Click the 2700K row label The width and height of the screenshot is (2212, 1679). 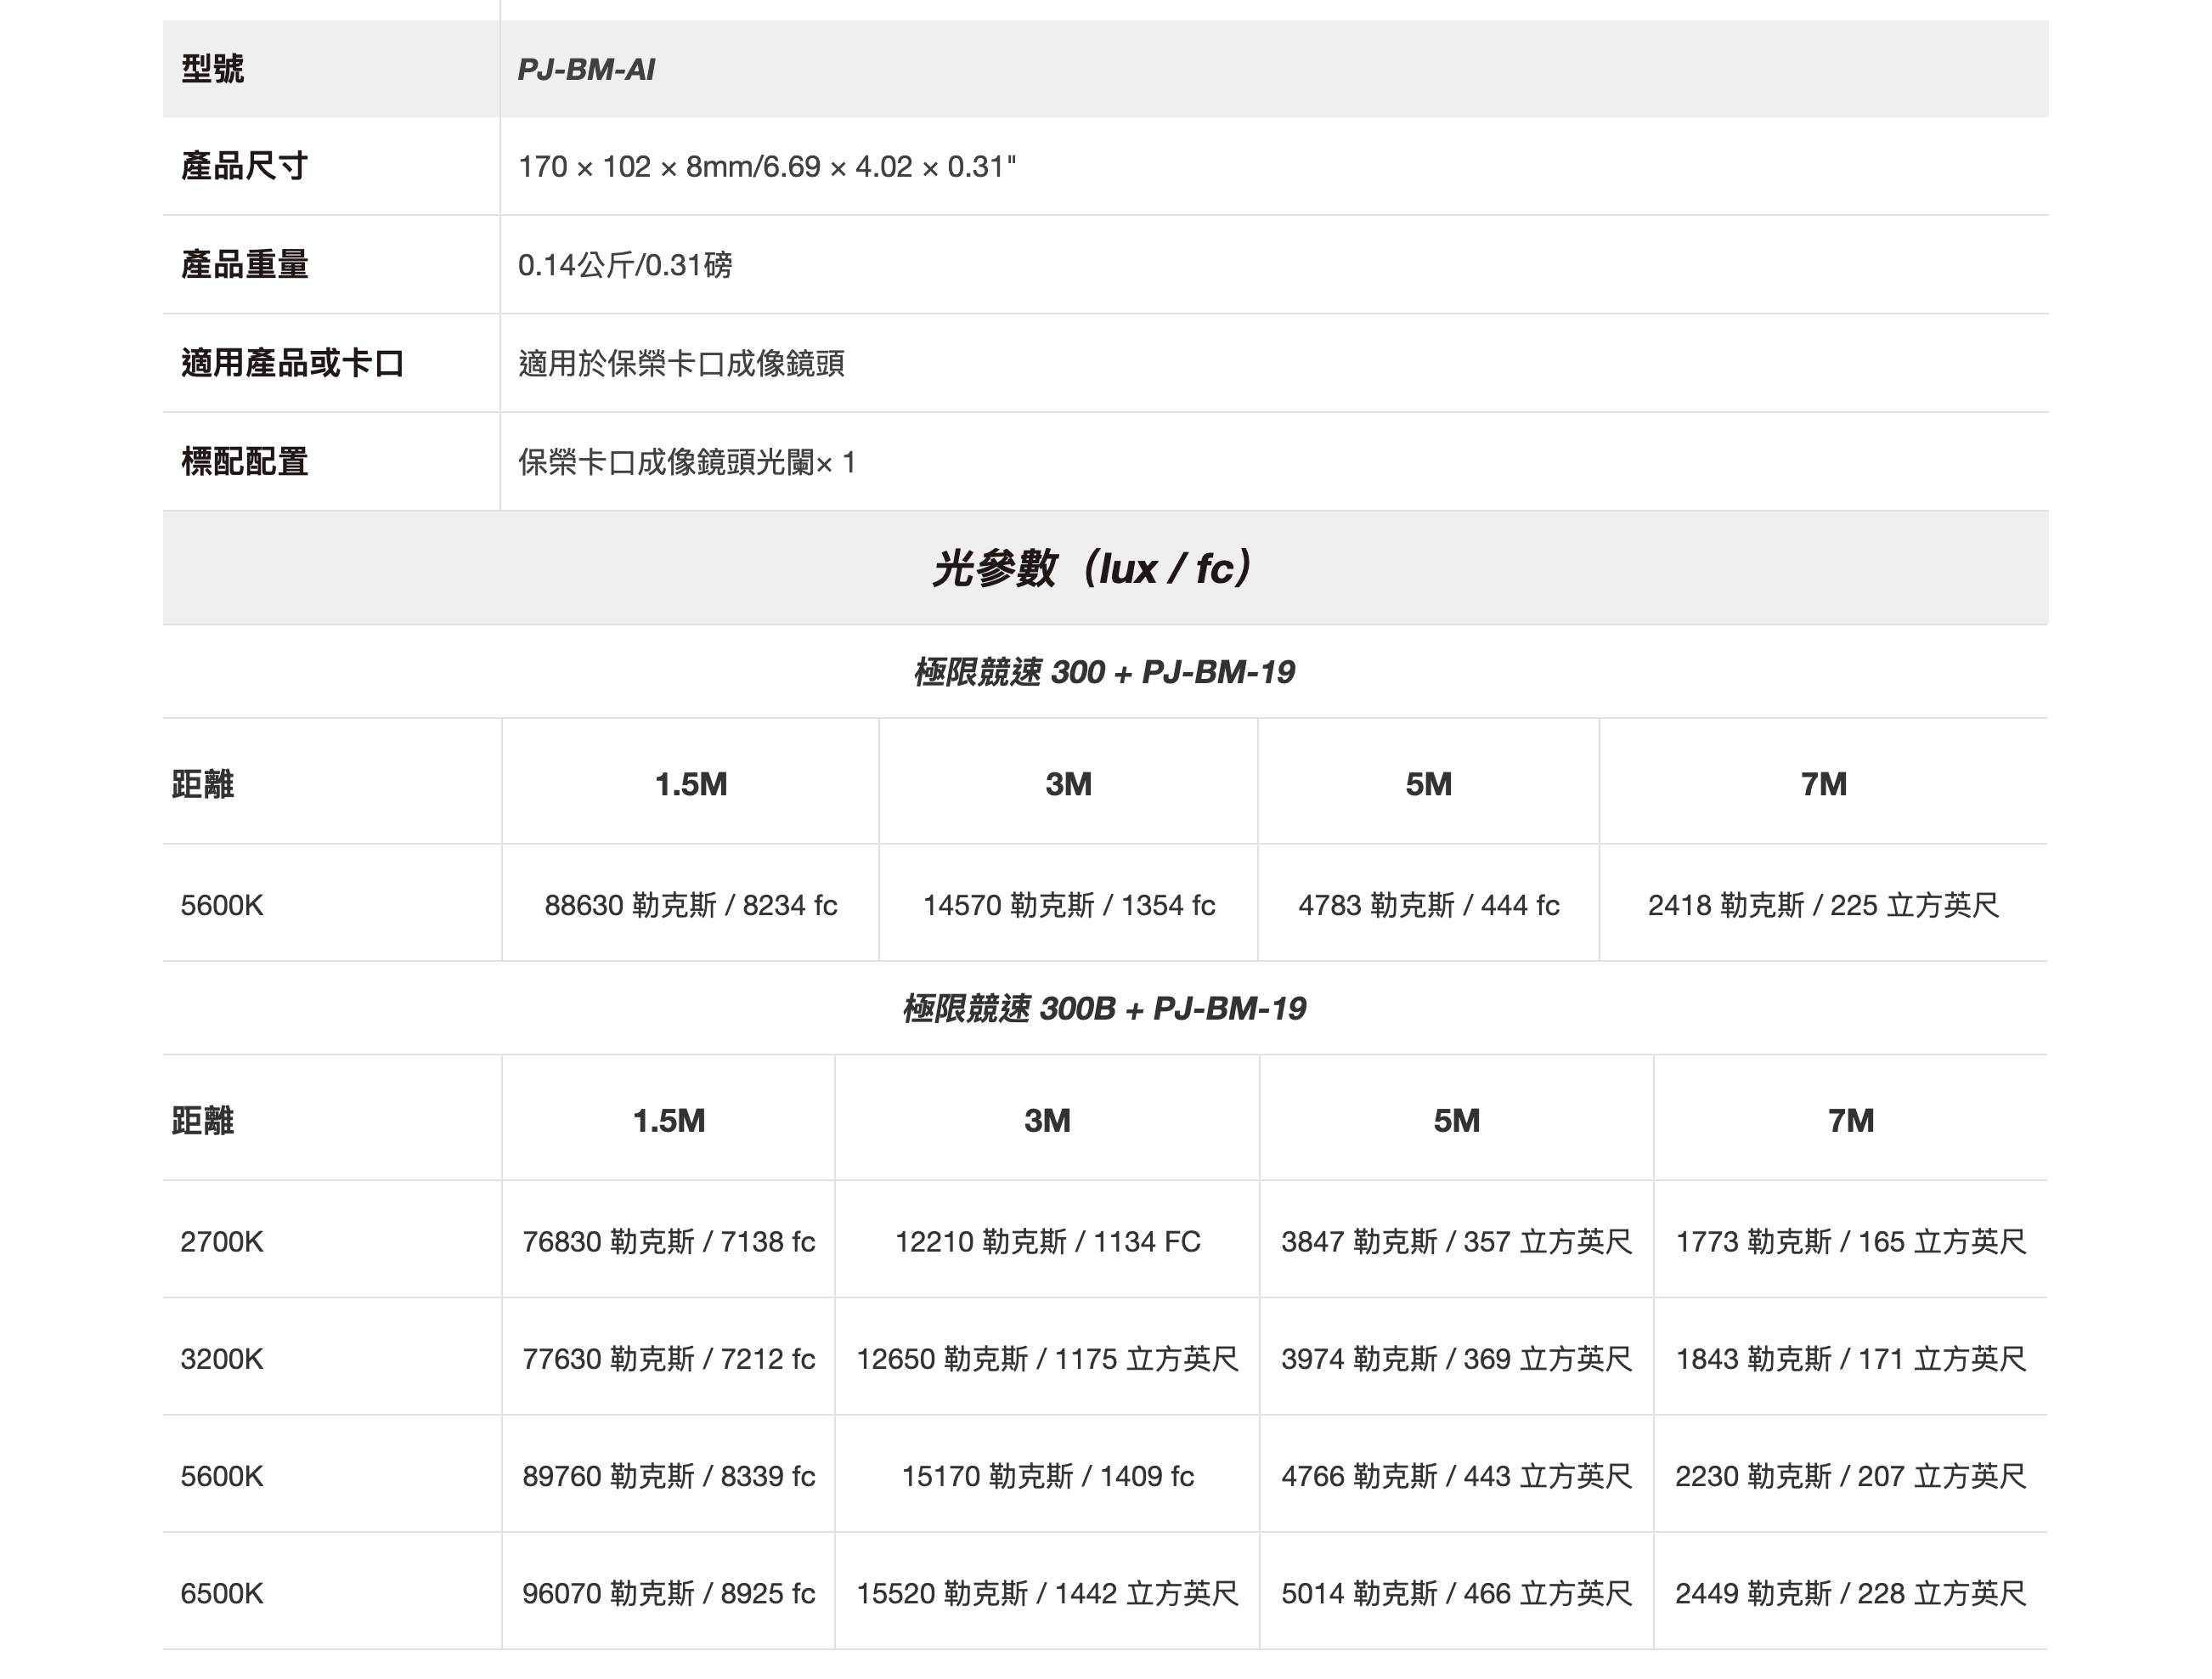point(221,1242)
